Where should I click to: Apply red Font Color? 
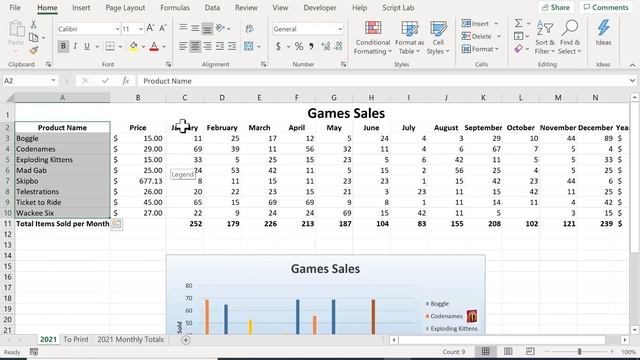tap(154, 46)
